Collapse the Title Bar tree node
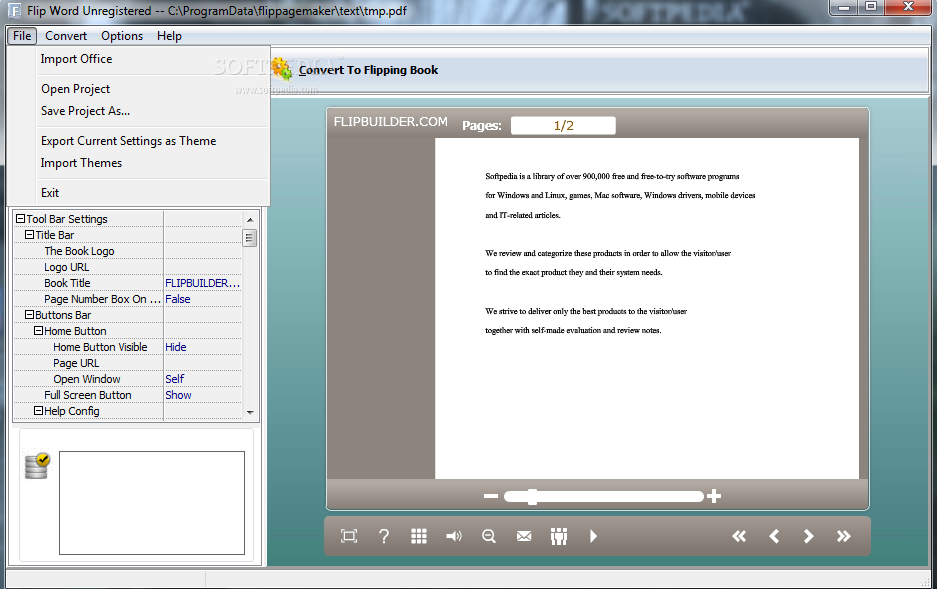937x589 pixels. tap(29, 235)
